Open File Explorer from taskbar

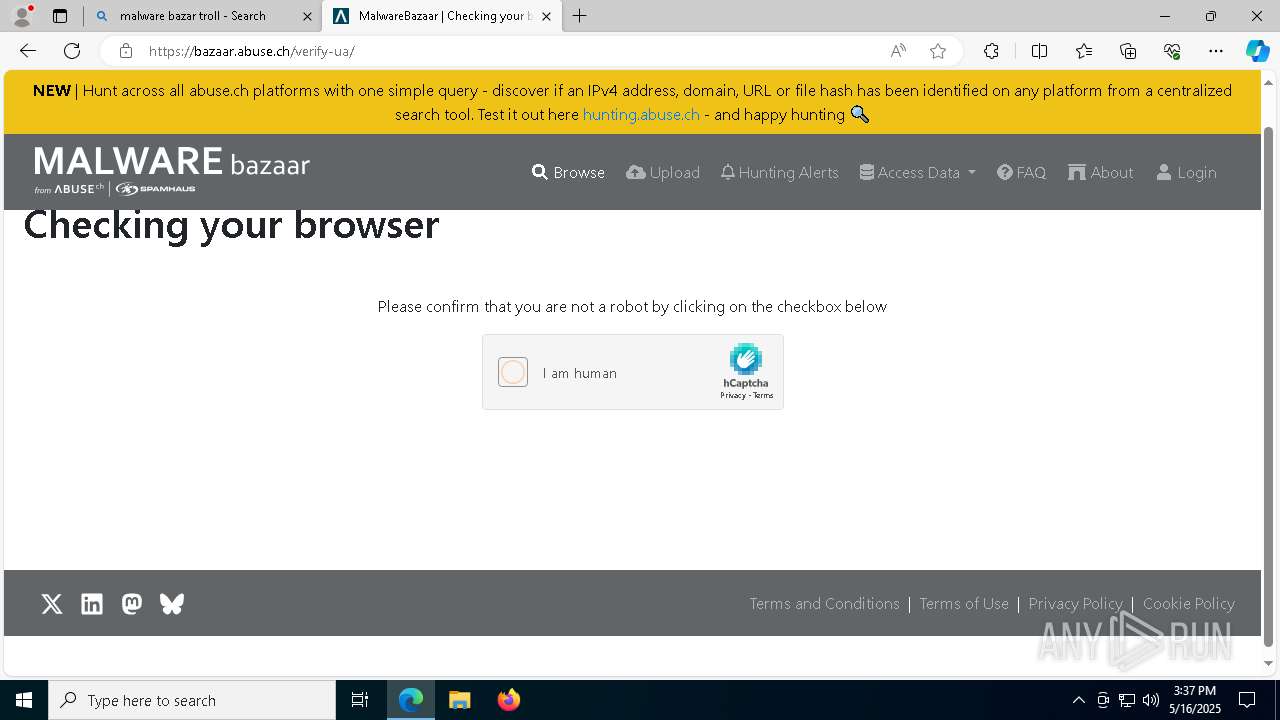tap(460, 700)
